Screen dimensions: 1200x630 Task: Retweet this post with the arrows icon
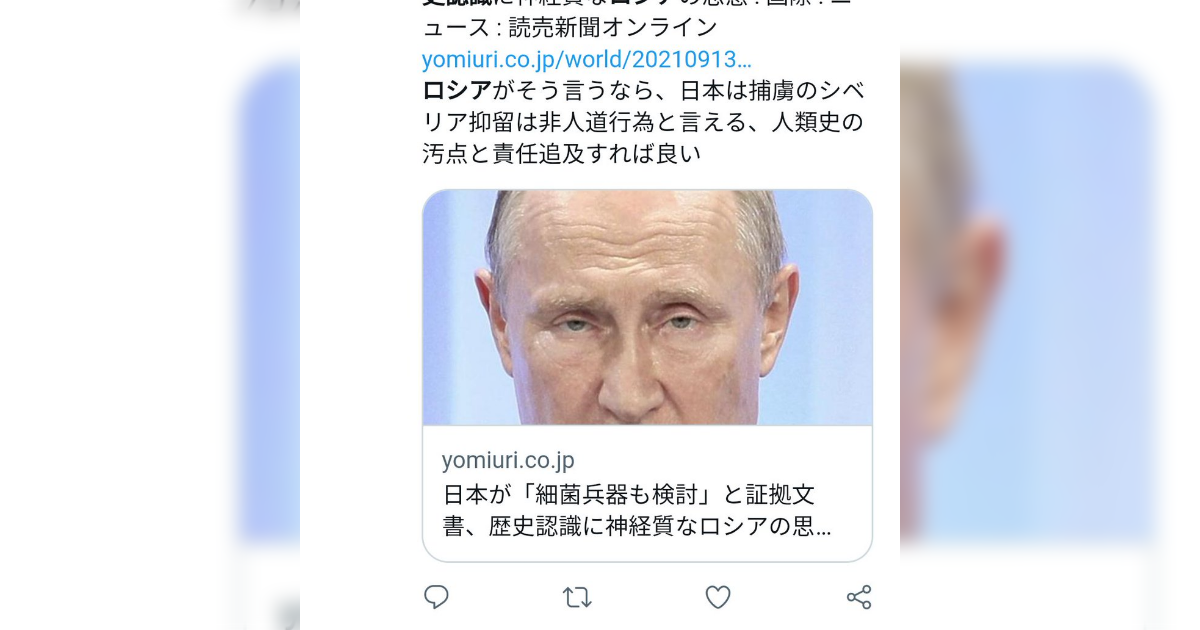[x=577, y=598]
